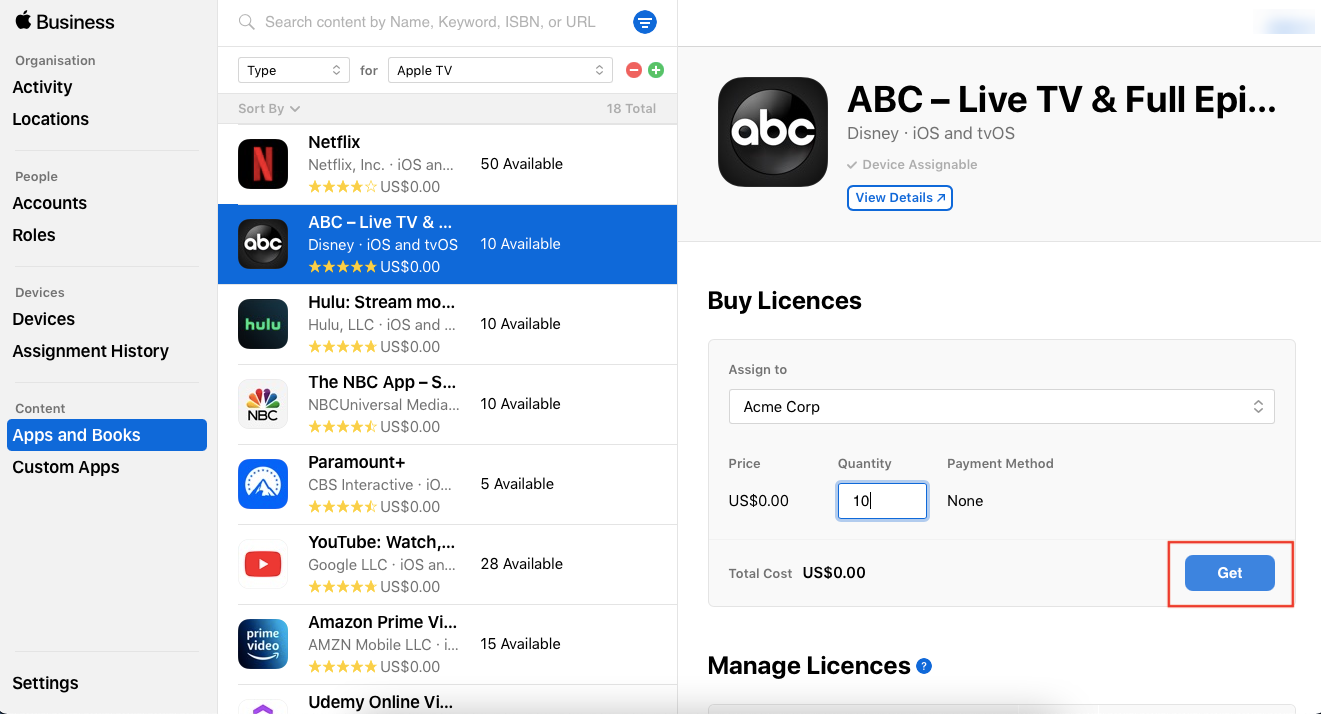
Task: Click the 18 Total count label
Action: (x=631, y=108)
